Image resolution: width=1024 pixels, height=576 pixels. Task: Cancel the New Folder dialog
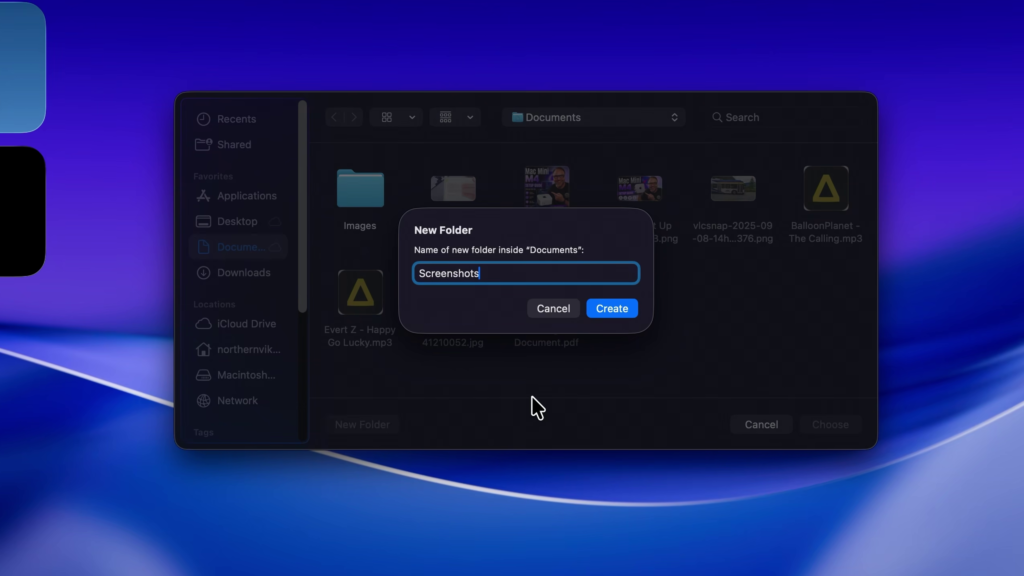(x=553, y=308)
